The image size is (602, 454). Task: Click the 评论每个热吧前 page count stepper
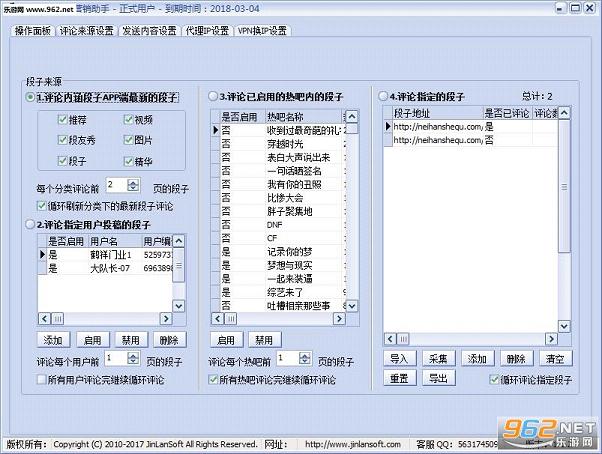(x=305, y=358)
